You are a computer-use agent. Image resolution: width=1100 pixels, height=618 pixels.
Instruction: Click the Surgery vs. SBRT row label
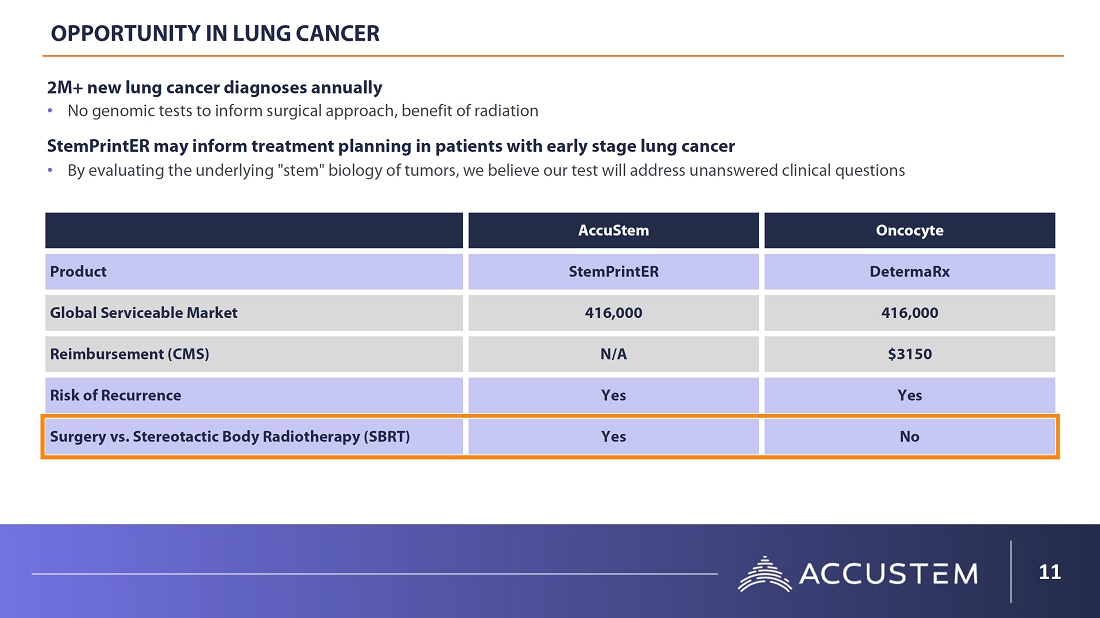pos(230,437)
